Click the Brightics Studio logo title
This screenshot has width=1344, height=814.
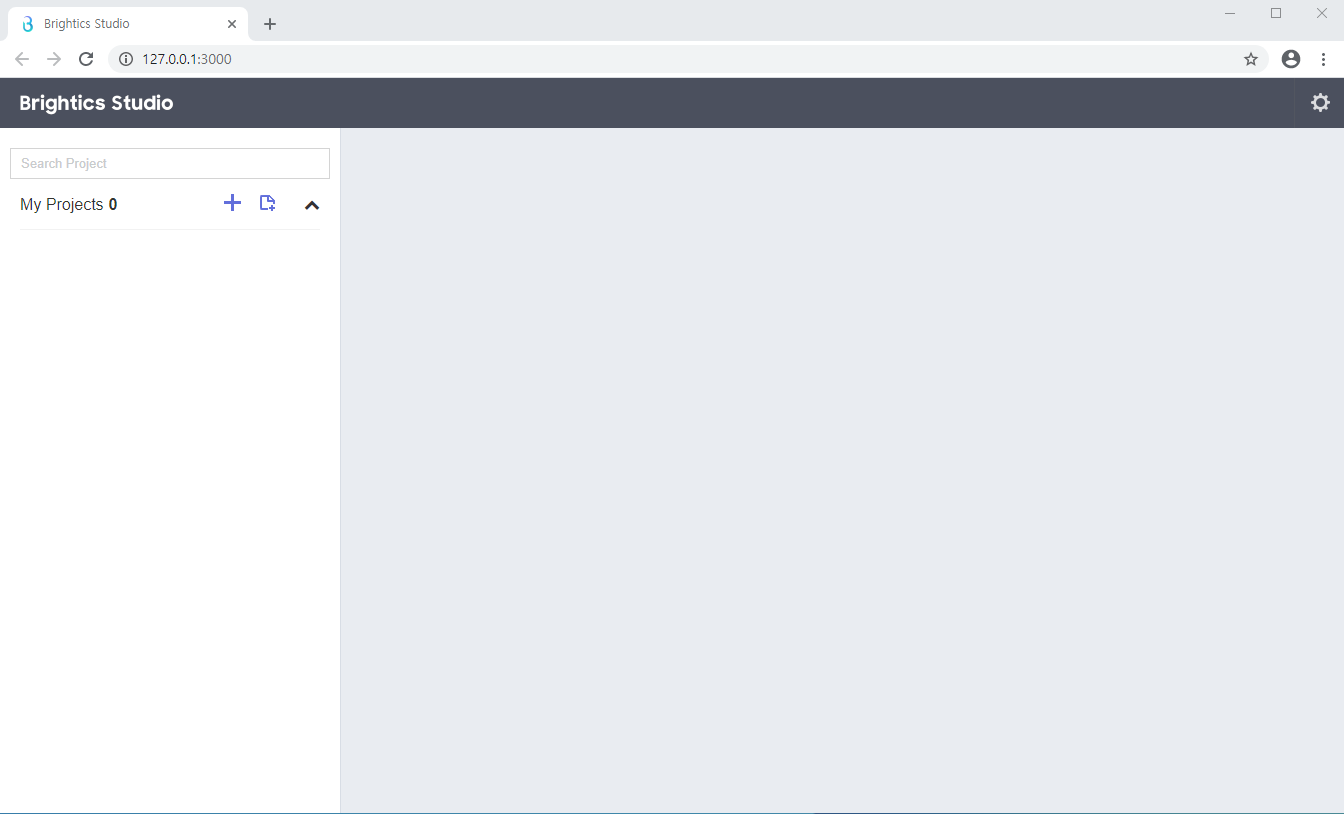pyautogui.click(x=96, y=103)
